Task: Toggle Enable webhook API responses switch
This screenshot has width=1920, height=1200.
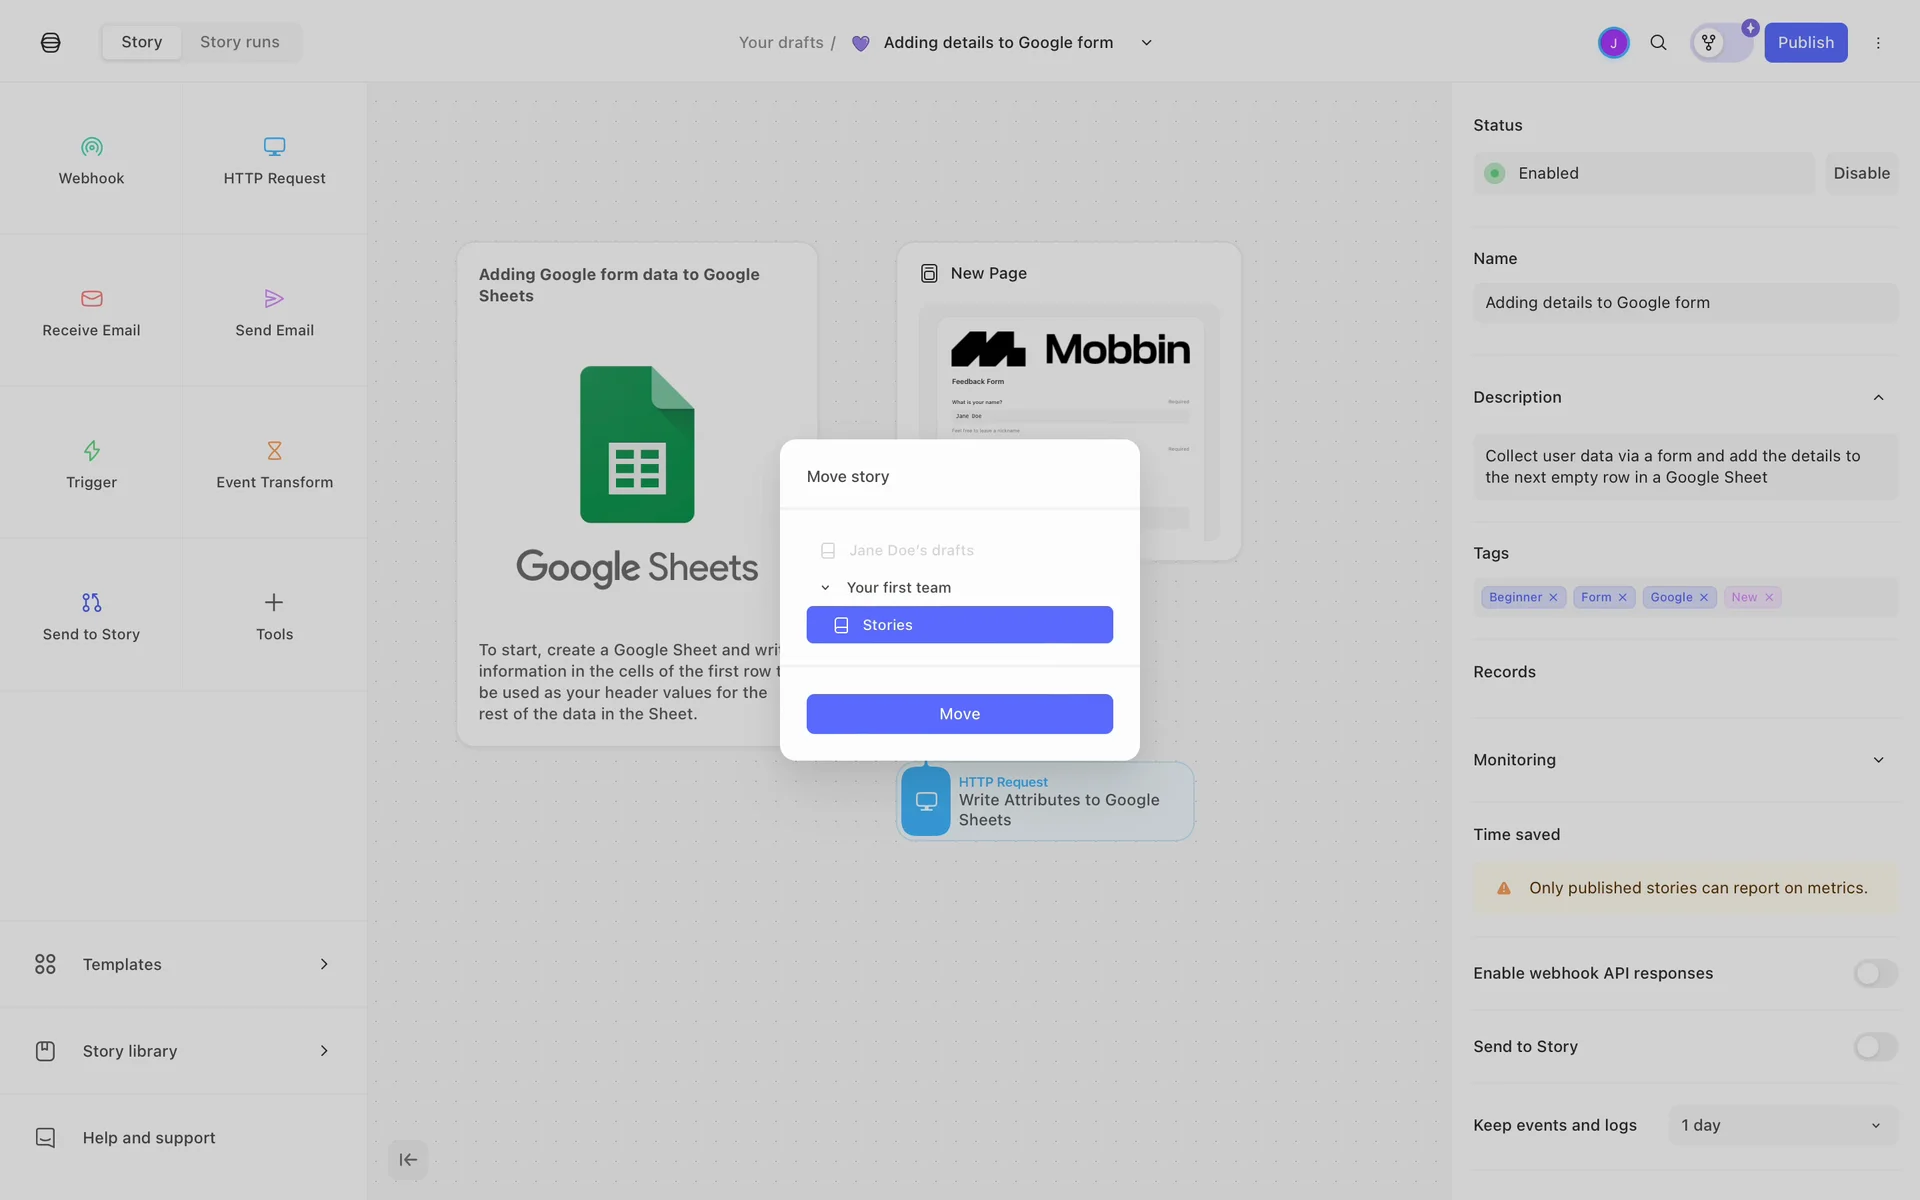Action: pos(1875,973)
